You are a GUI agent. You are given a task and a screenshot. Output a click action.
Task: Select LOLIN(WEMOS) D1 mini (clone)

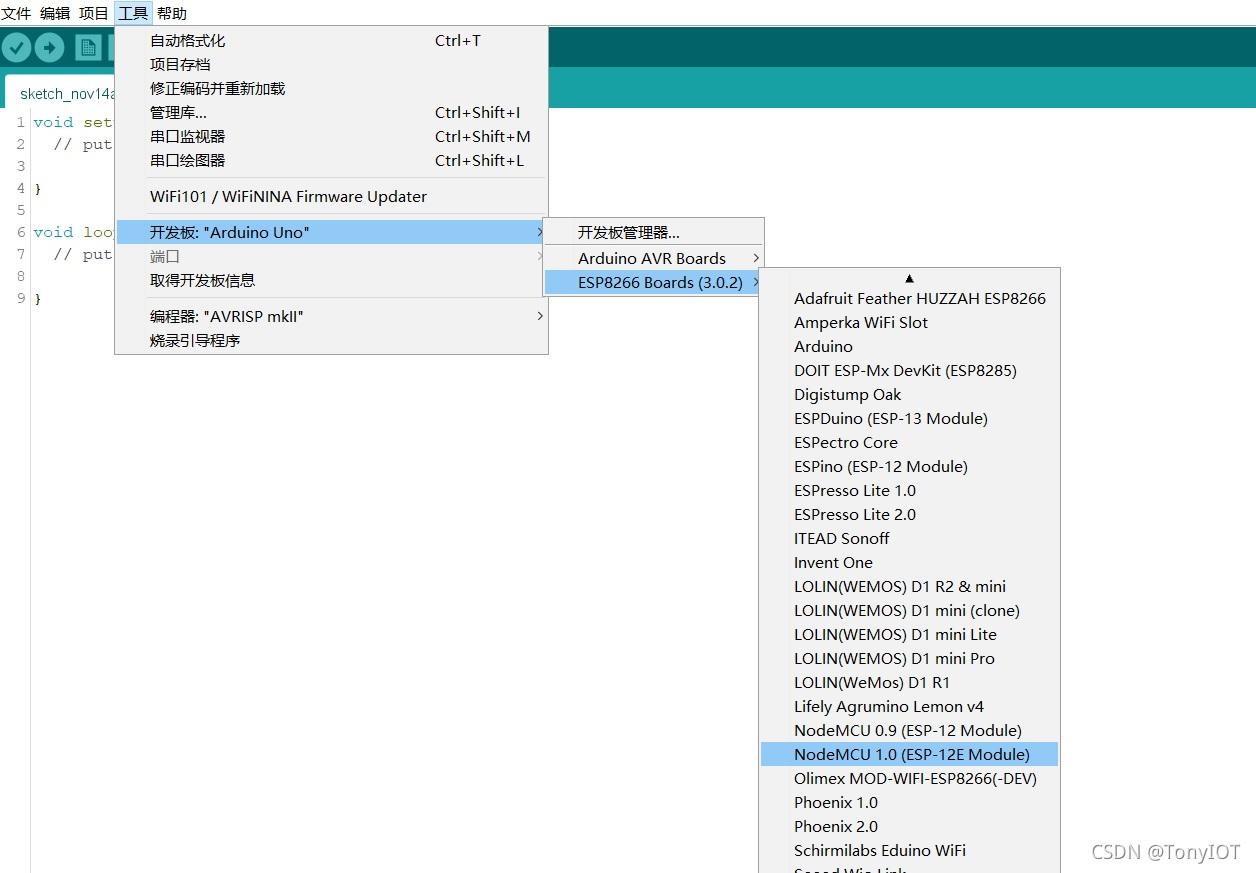[909, 611]
